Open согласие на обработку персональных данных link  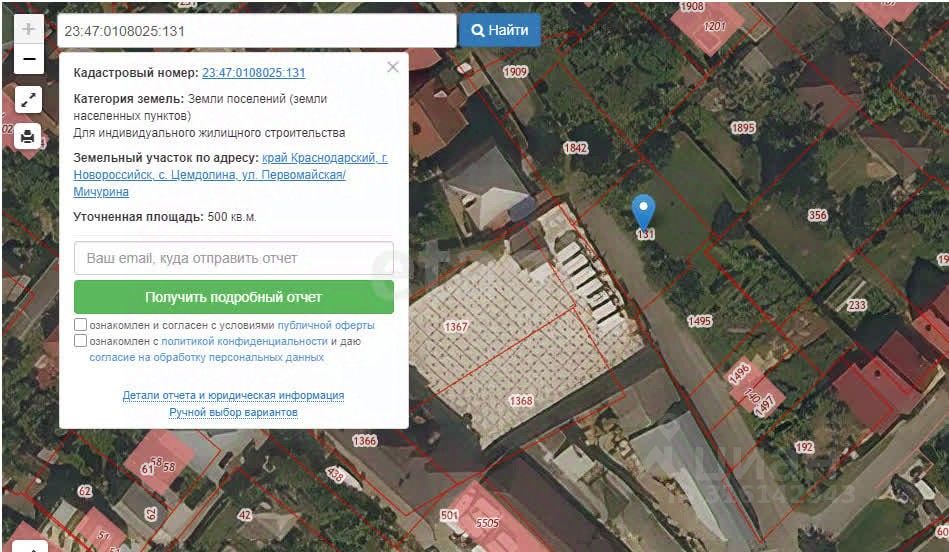pyautogui.click(x=206, y=358)
